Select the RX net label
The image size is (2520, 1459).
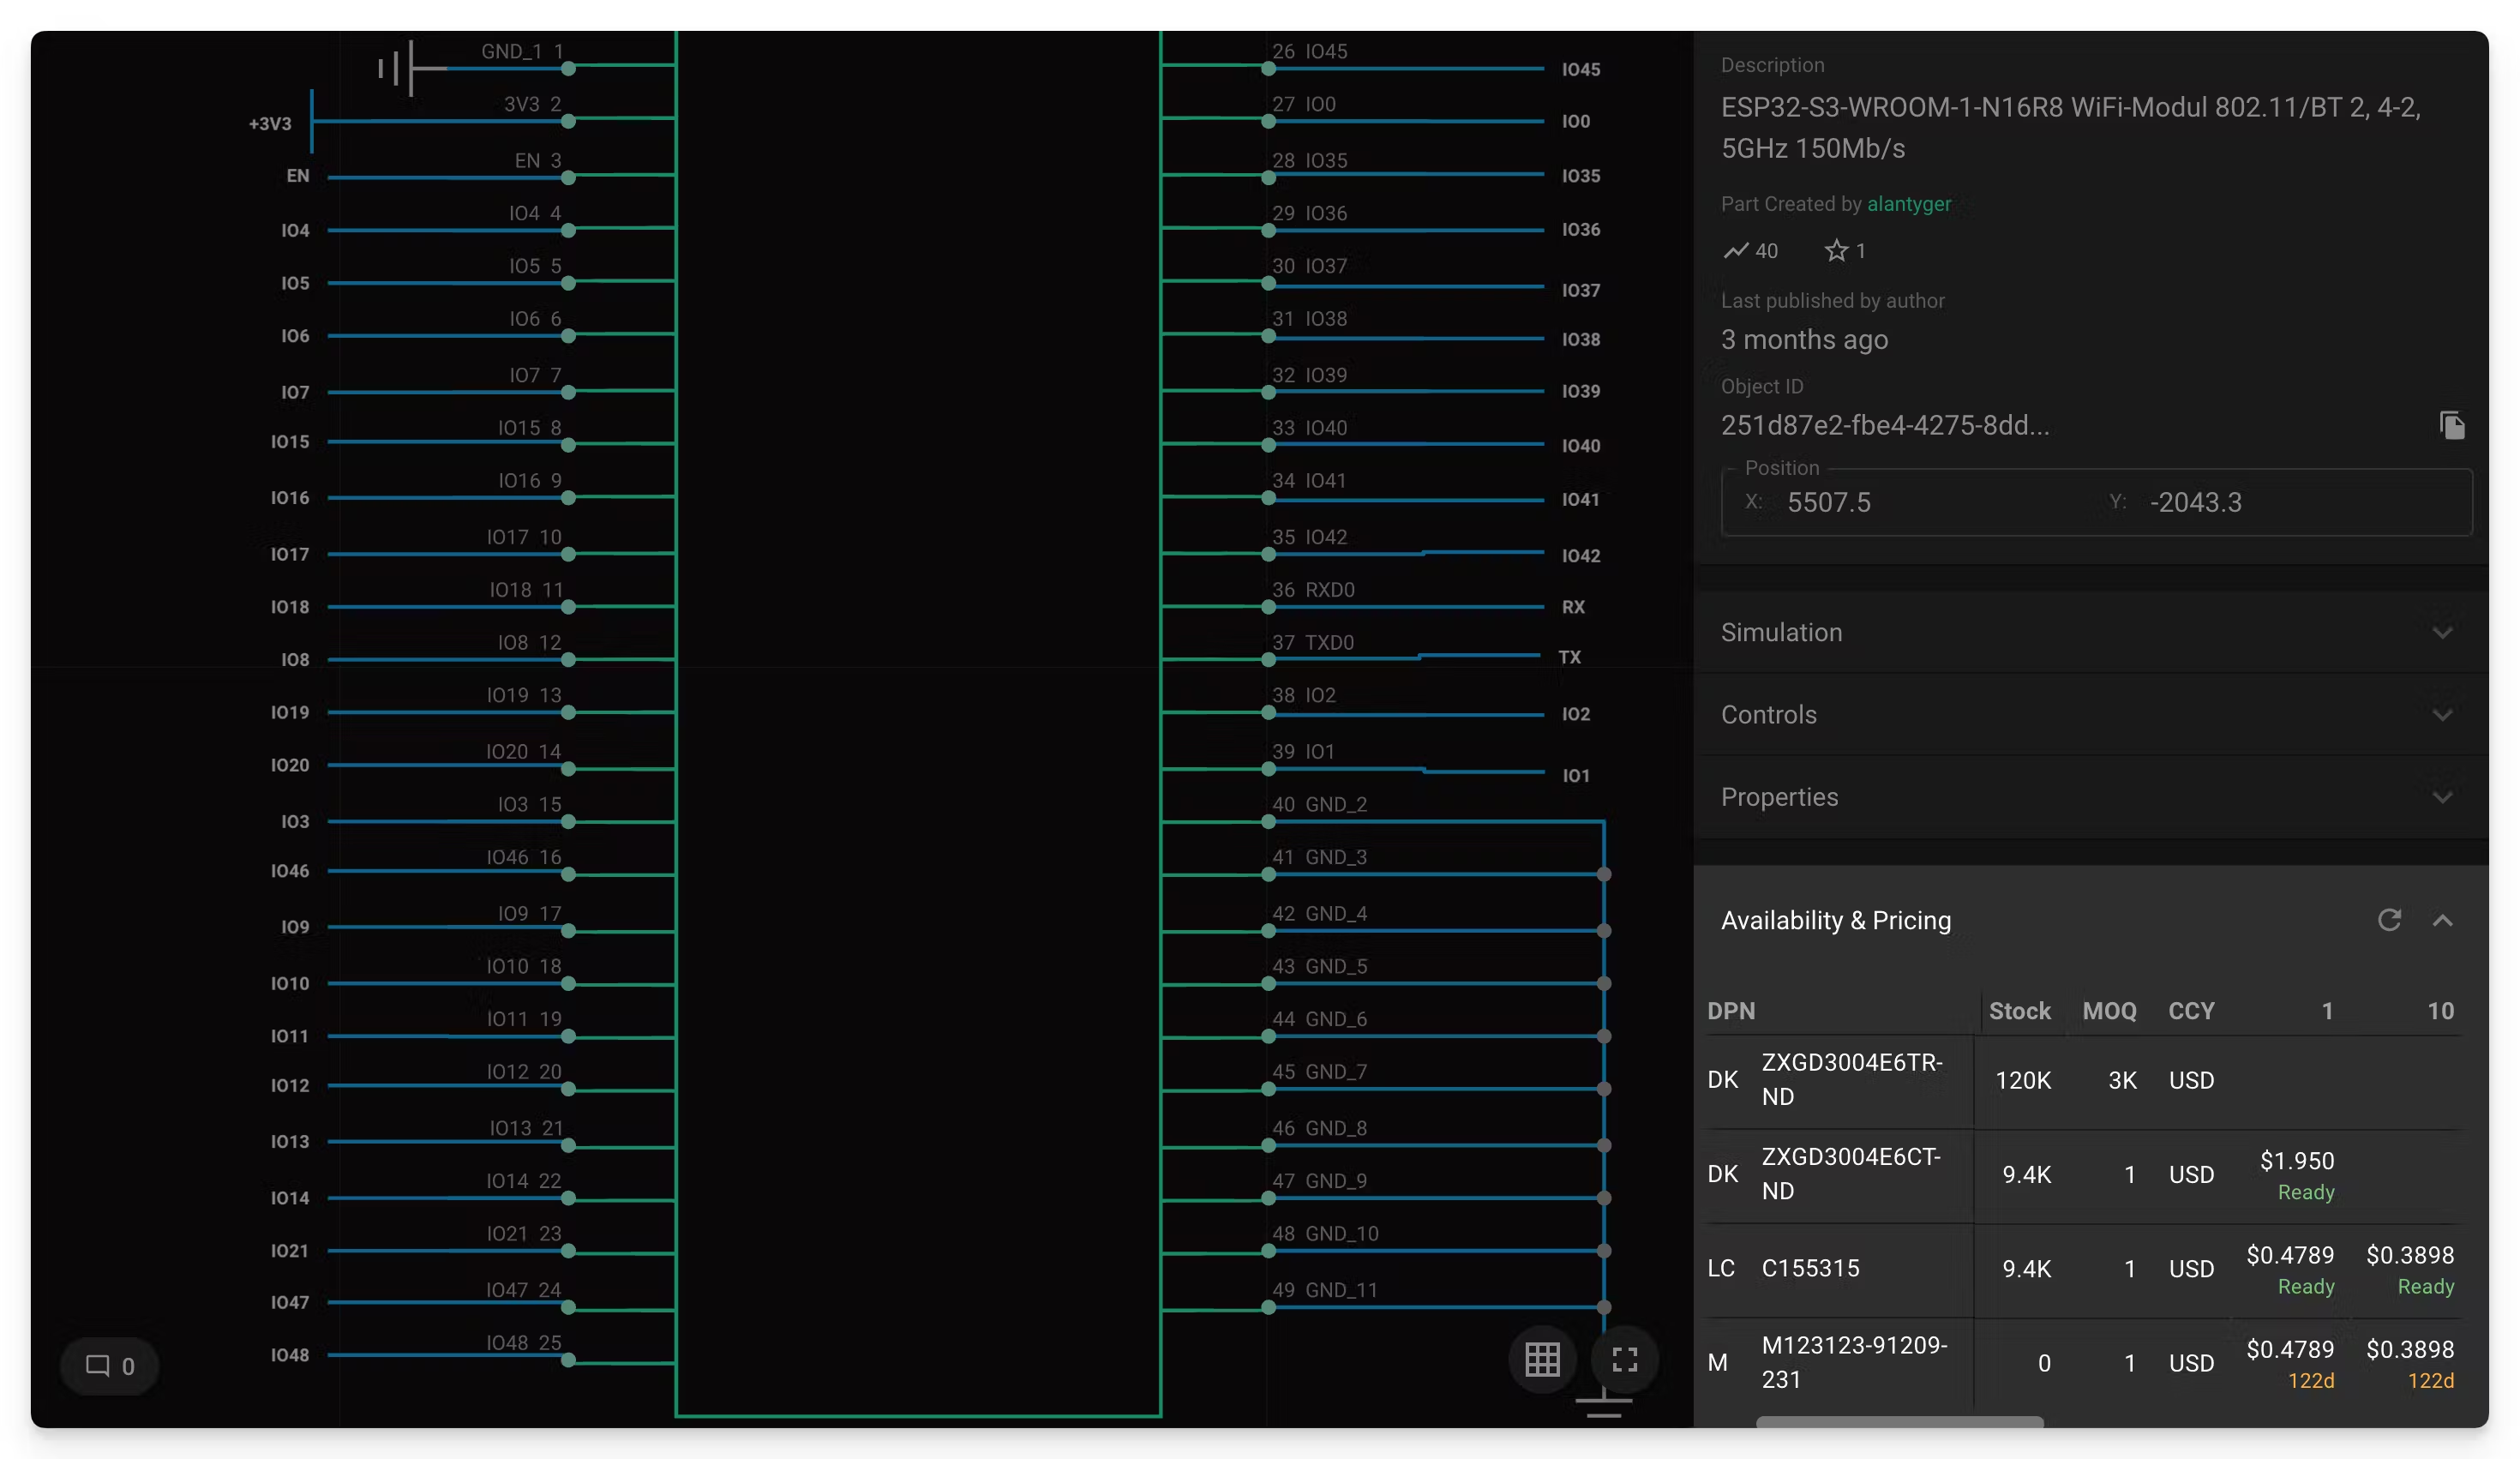click(1573, 607)
